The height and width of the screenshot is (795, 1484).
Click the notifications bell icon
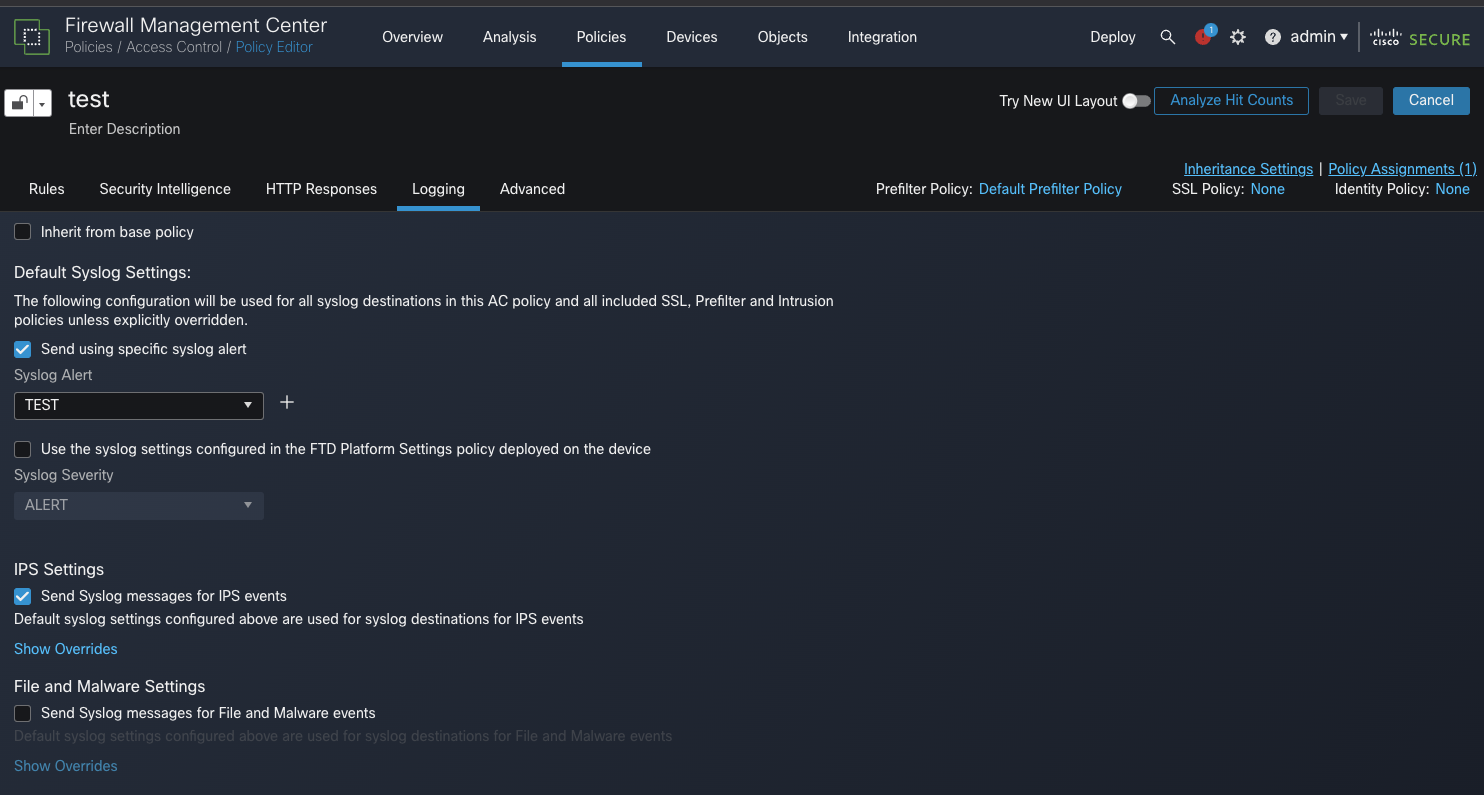coord(1202,37)
